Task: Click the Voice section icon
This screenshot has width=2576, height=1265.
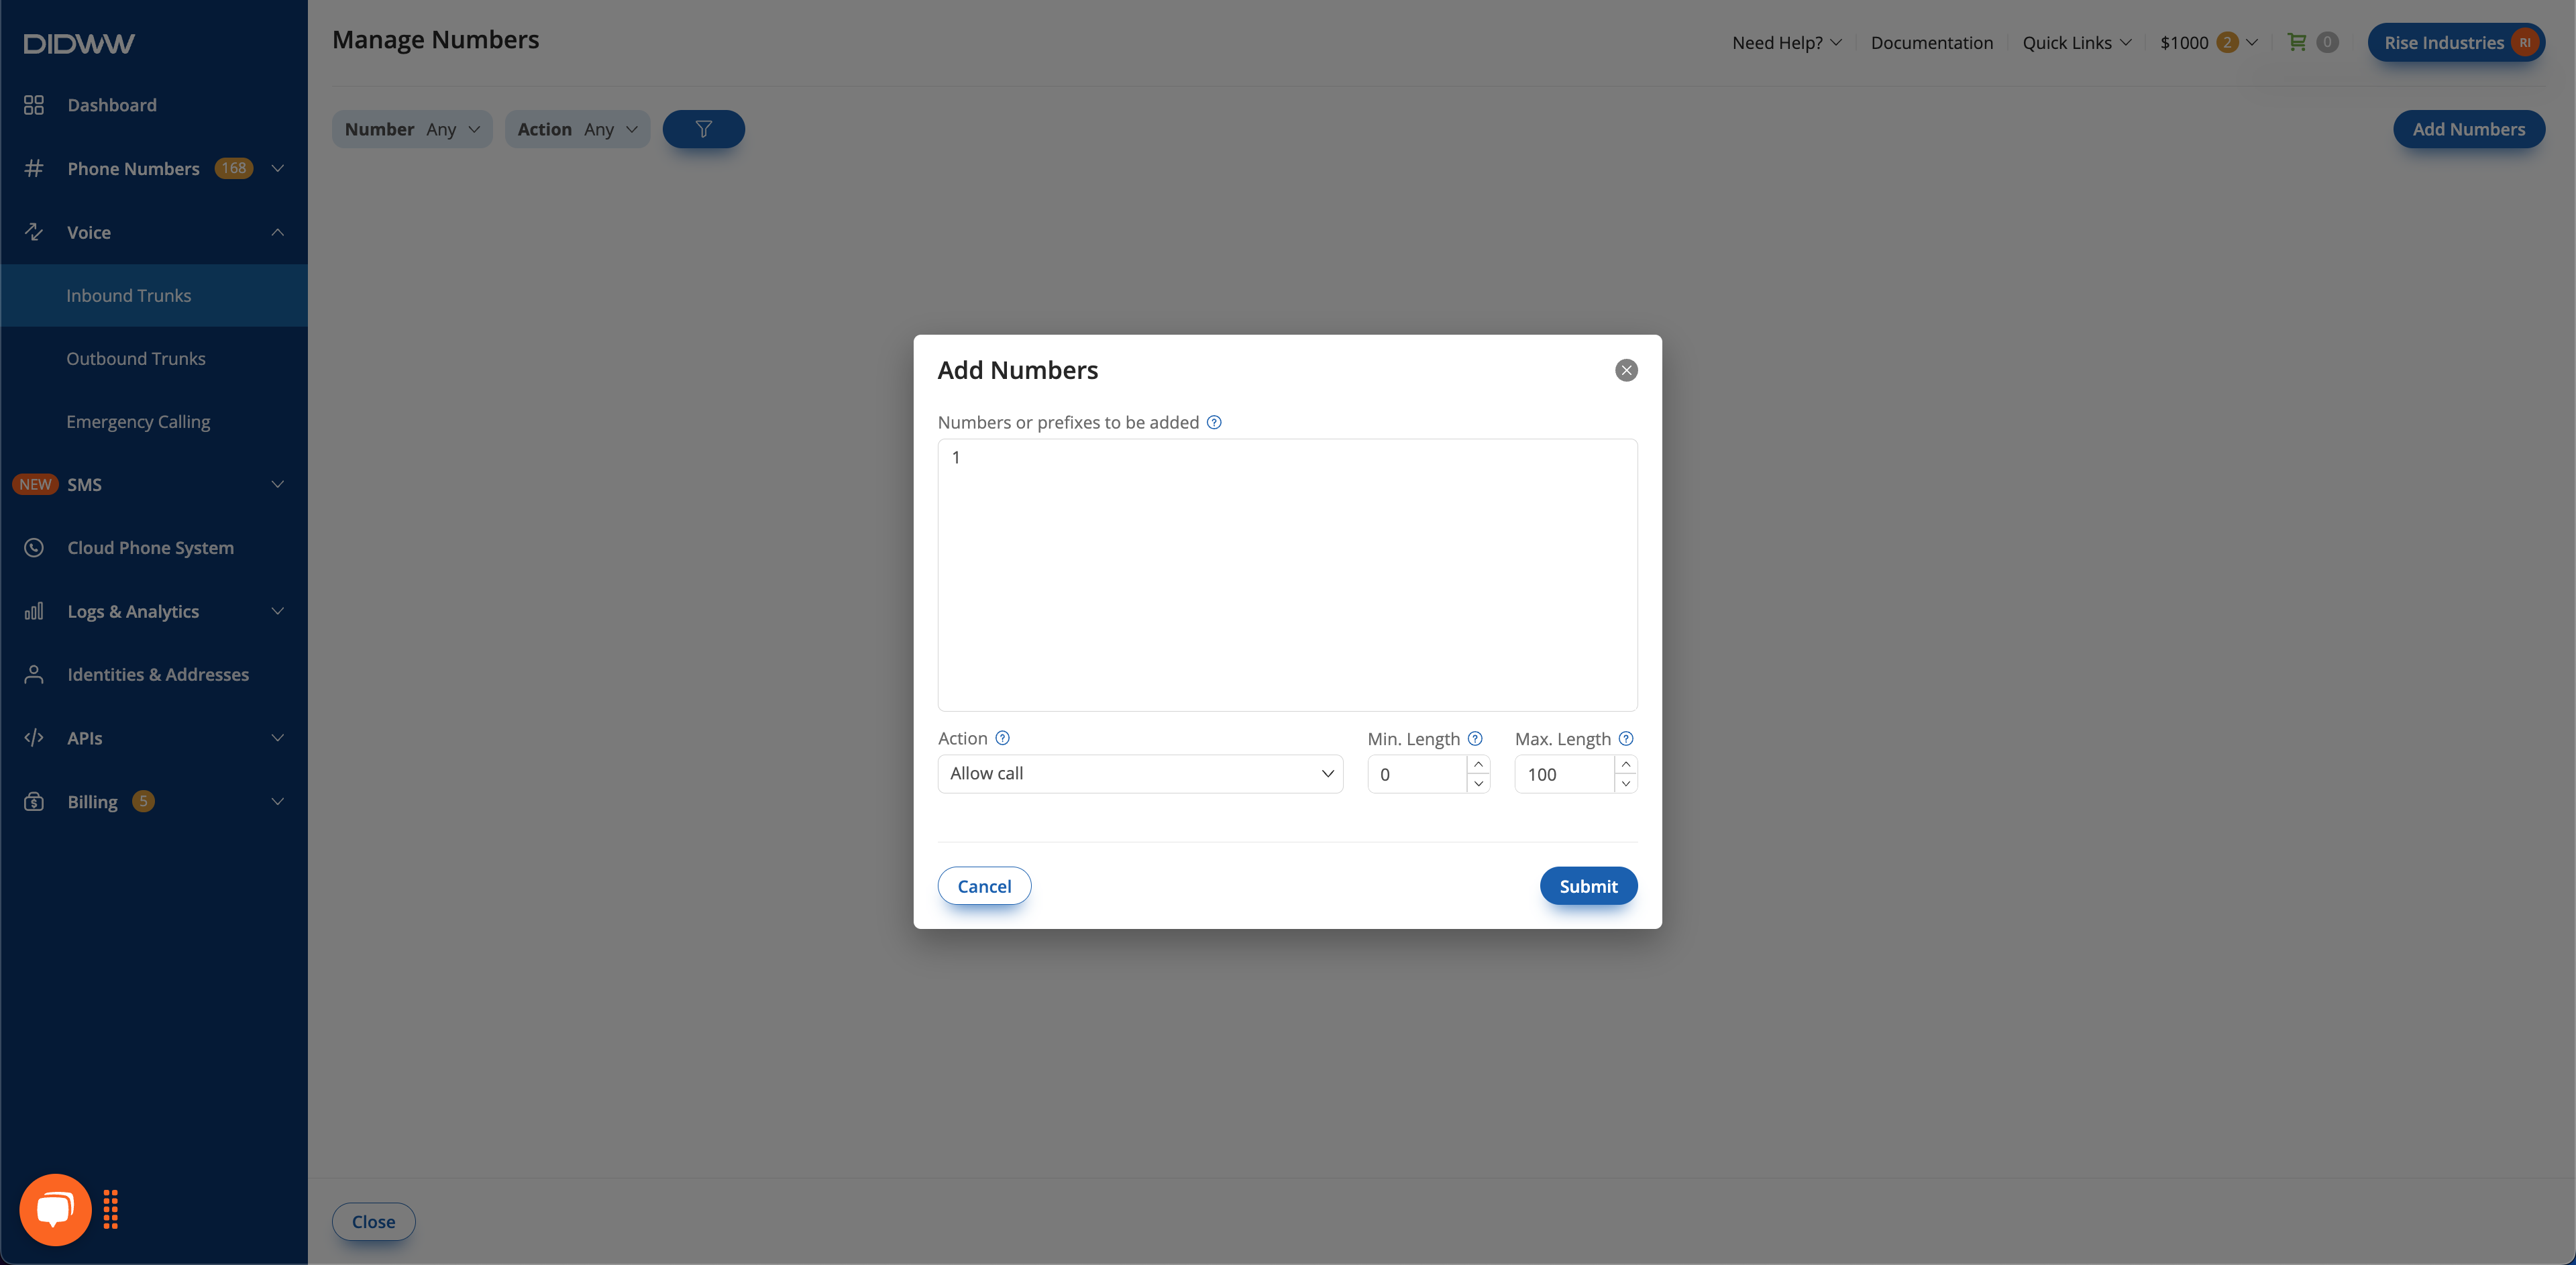Action: click(34, 232)
